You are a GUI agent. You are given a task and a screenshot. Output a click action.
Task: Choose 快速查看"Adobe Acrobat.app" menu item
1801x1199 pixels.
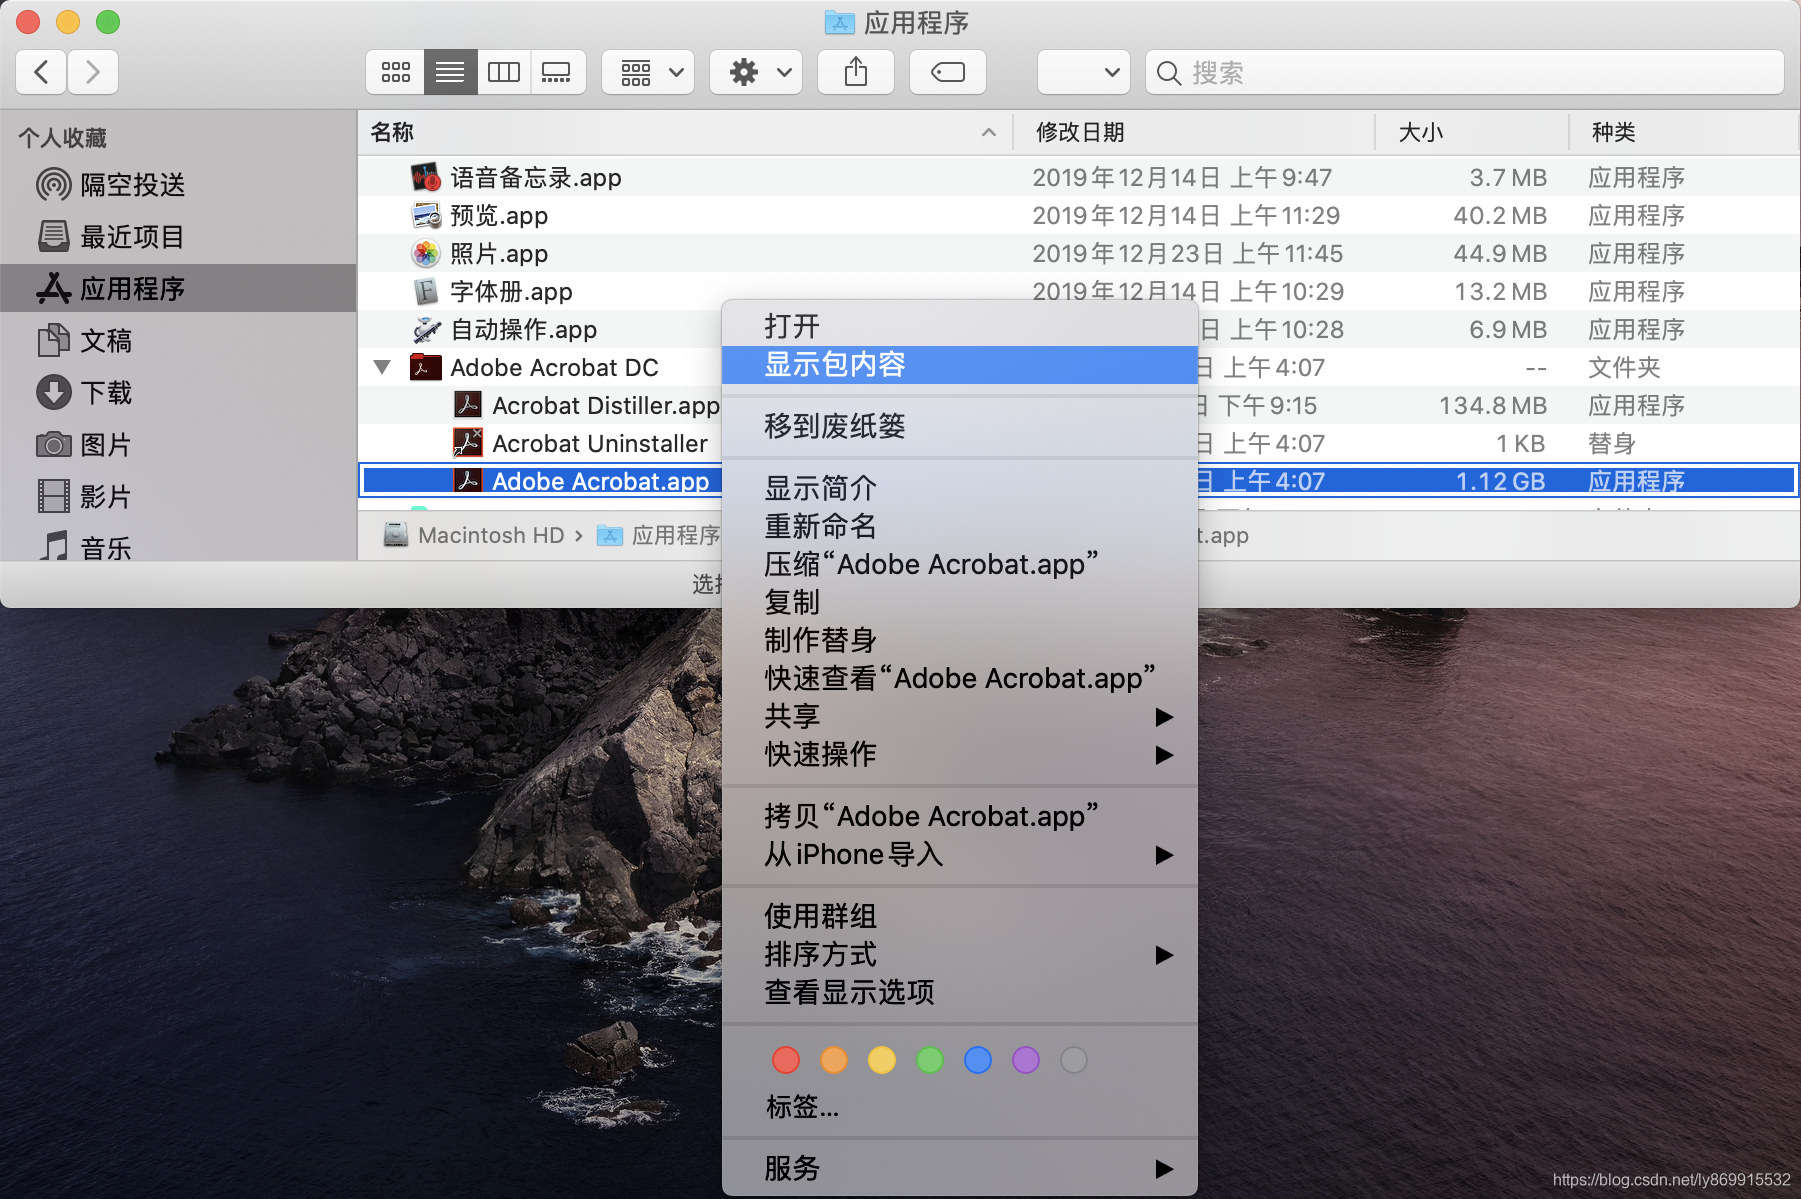(960, 678)
